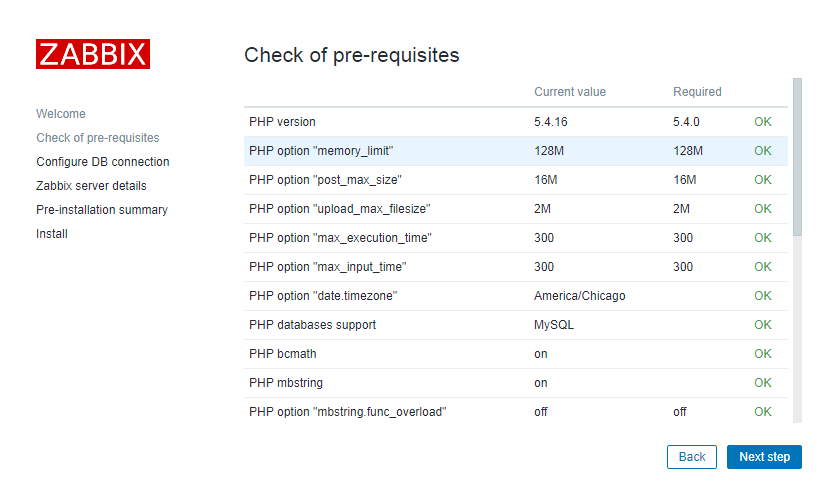Select Install step in sidebar

(x=52, y=234)
